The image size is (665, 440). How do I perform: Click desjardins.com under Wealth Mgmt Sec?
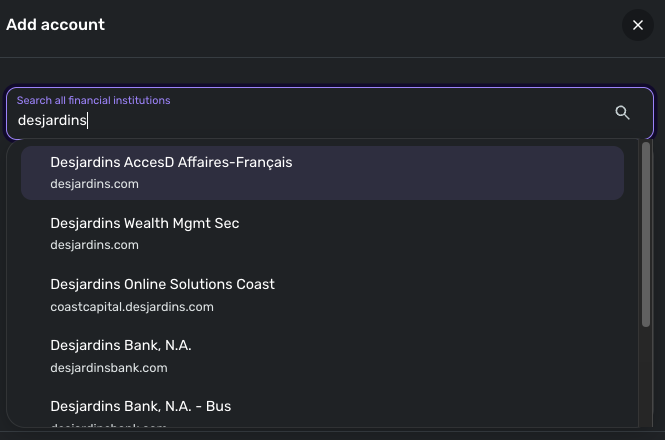coord(94,245)
